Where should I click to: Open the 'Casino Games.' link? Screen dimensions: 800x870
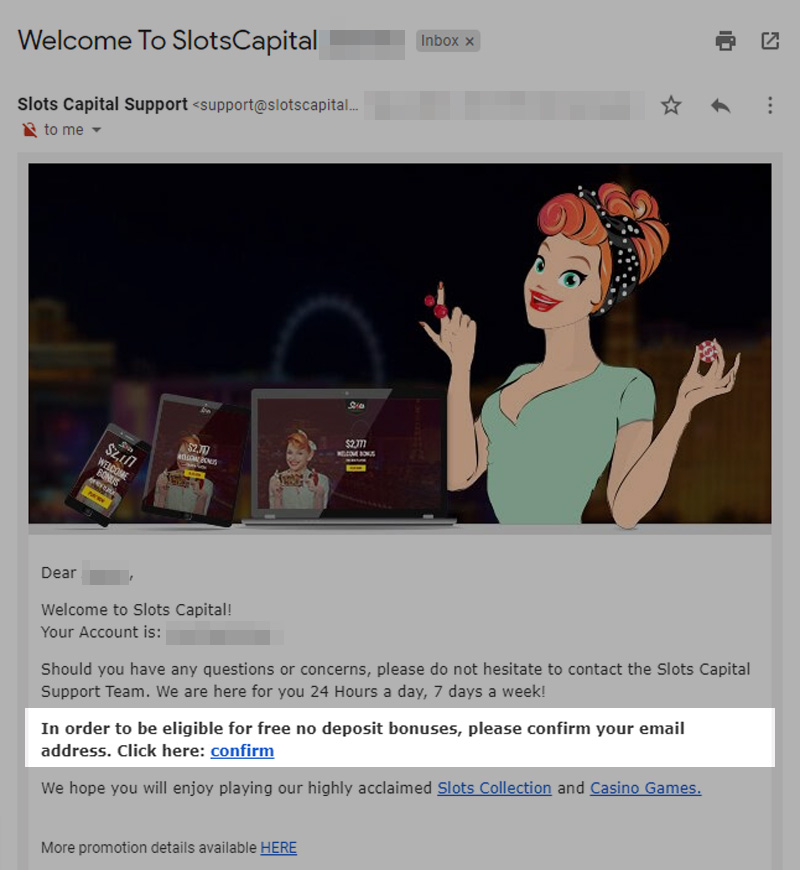pyautogui.click(x=645, y=788)
